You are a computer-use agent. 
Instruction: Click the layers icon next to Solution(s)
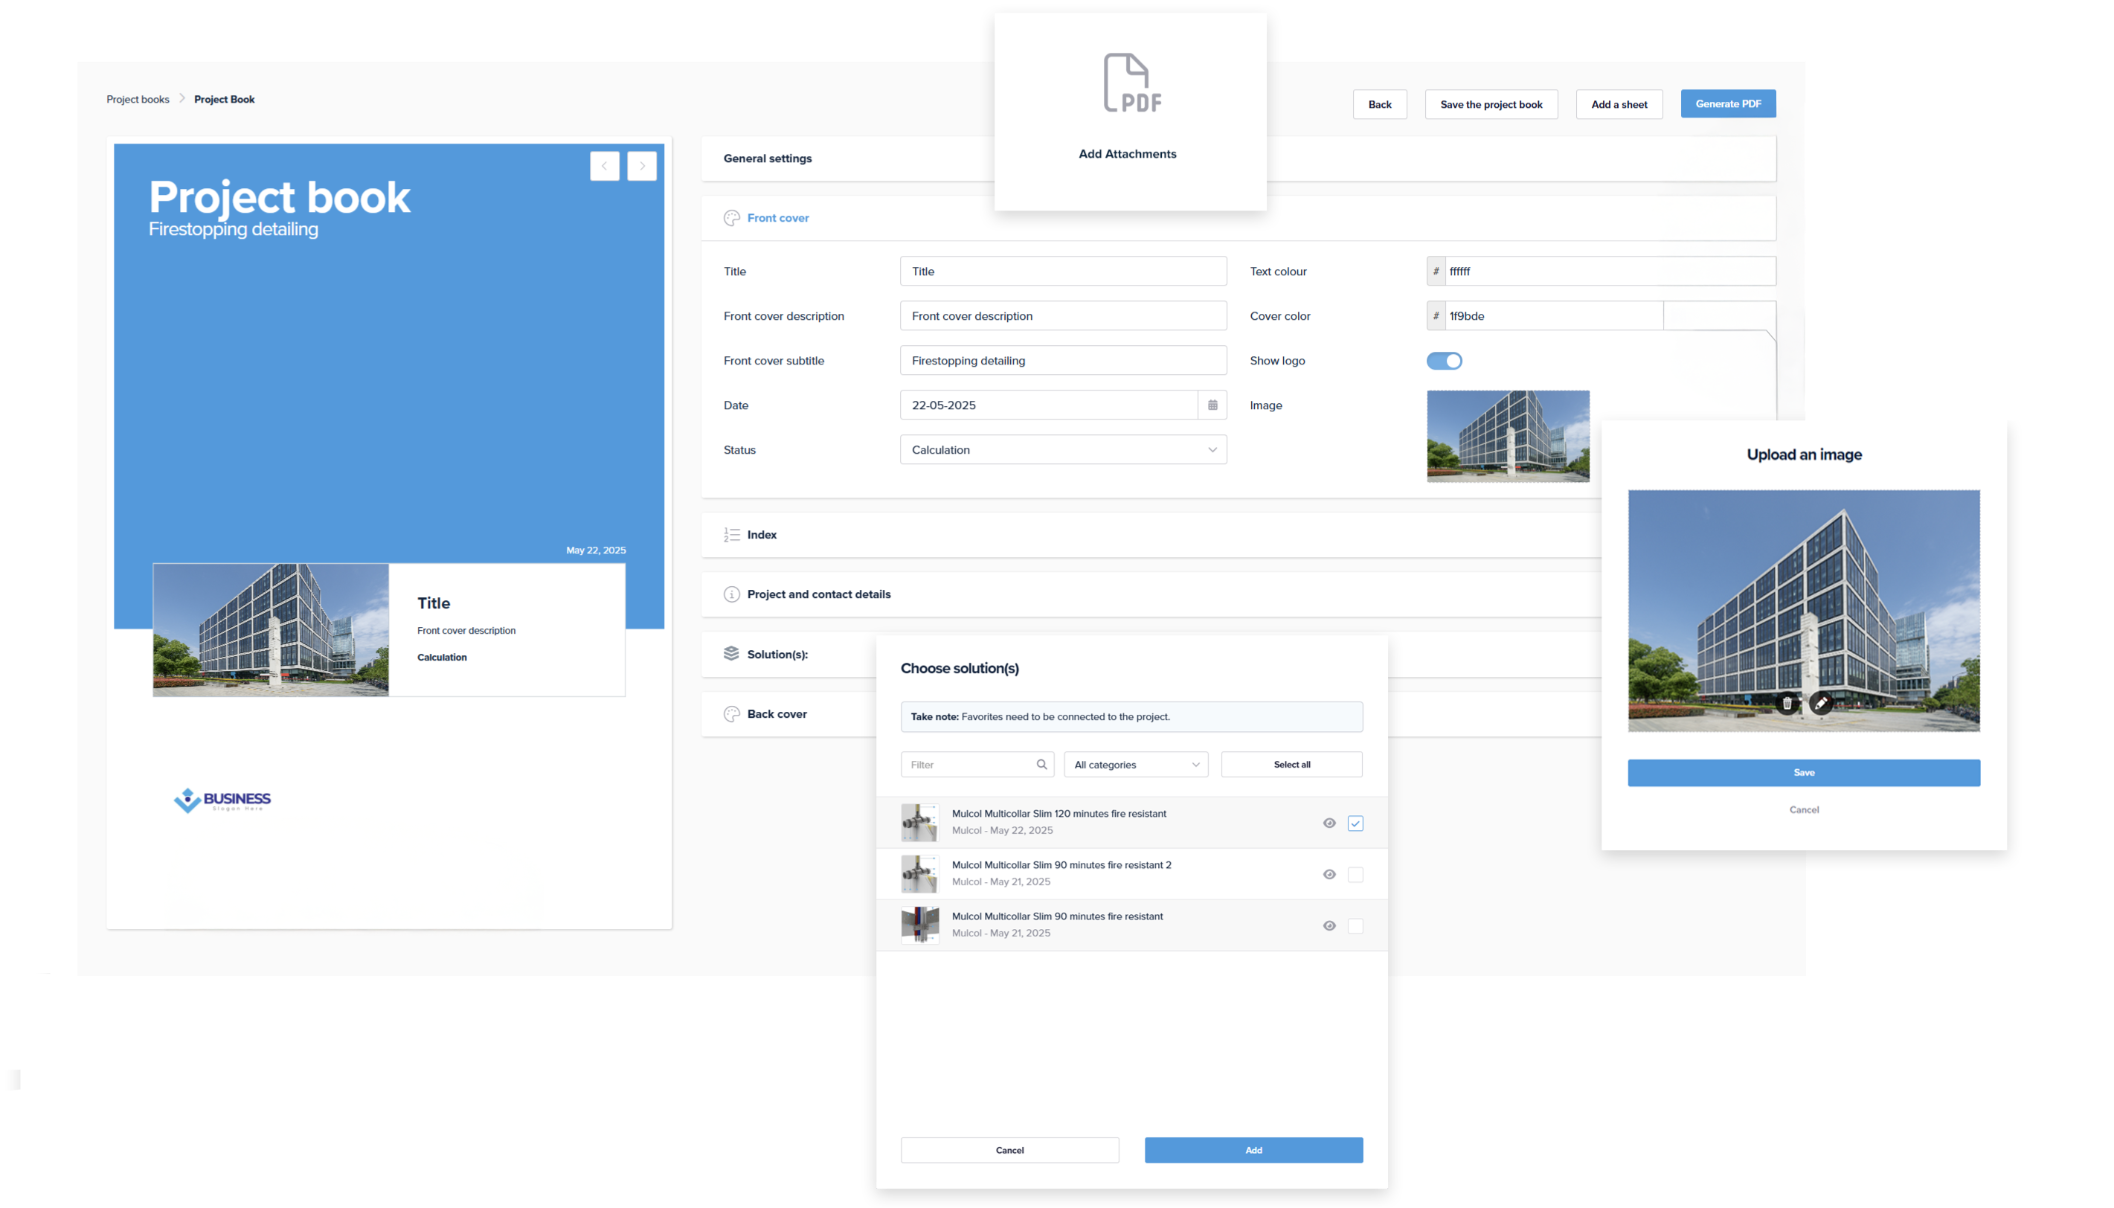tap(731, 653)
